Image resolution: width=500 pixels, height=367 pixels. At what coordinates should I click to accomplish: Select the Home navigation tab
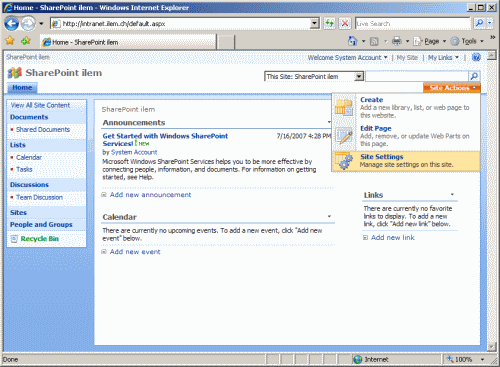[x=22, y=88]
